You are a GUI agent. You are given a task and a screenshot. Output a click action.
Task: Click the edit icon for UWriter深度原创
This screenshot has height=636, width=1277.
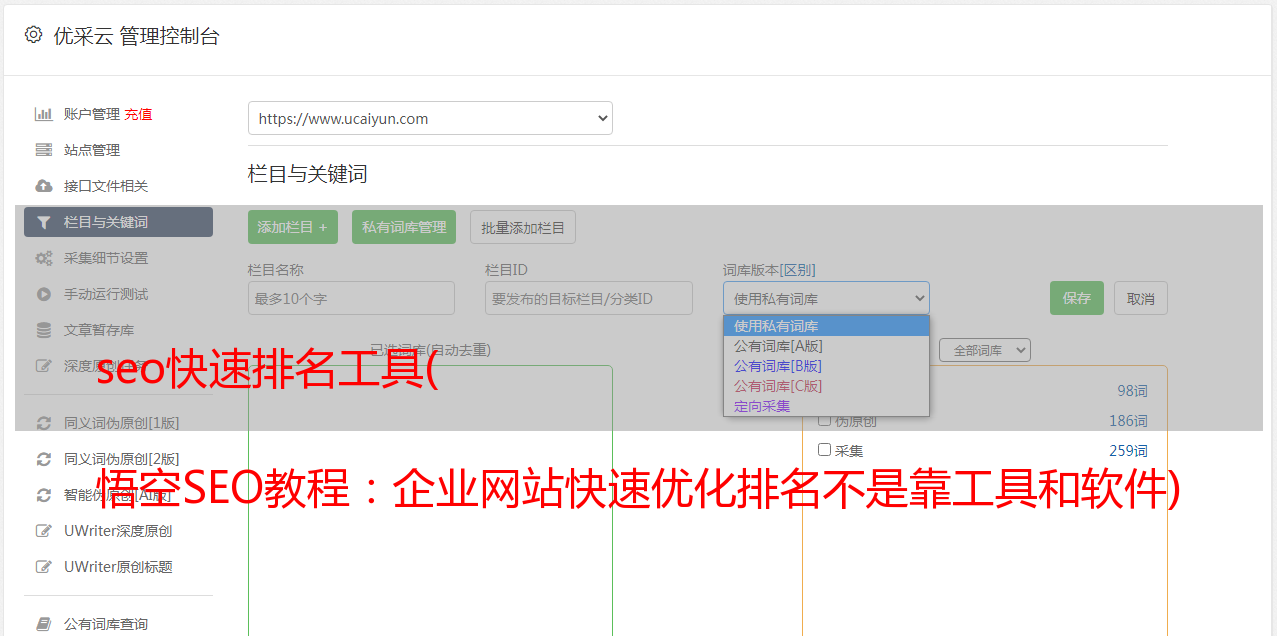point(44,531)
